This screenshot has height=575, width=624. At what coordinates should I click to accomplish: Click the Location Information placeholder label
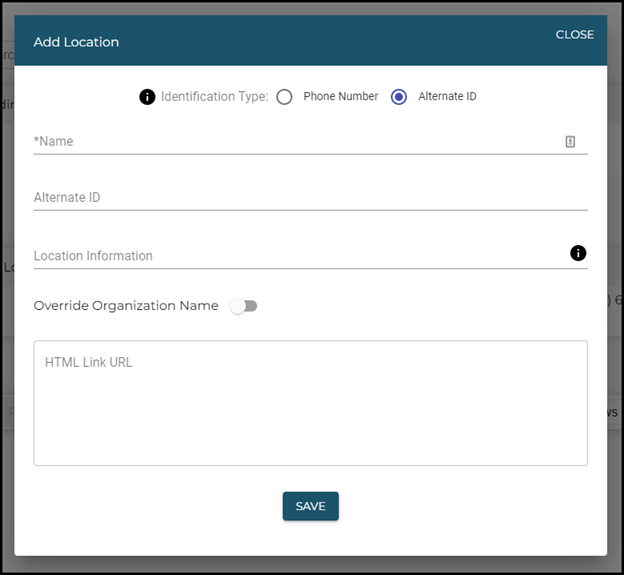[x=93, y=256]
